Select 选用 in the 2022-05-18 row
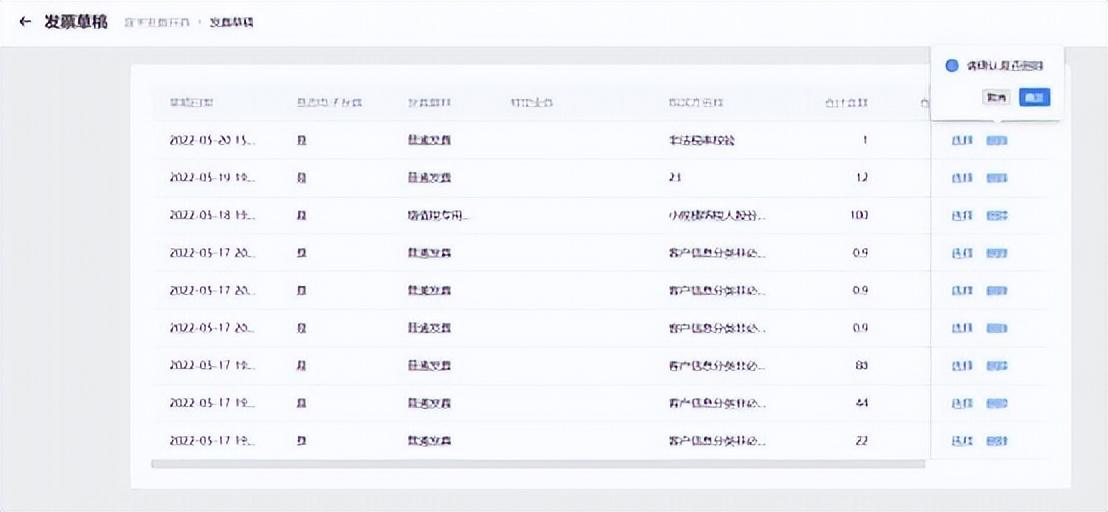 point(962,215)
